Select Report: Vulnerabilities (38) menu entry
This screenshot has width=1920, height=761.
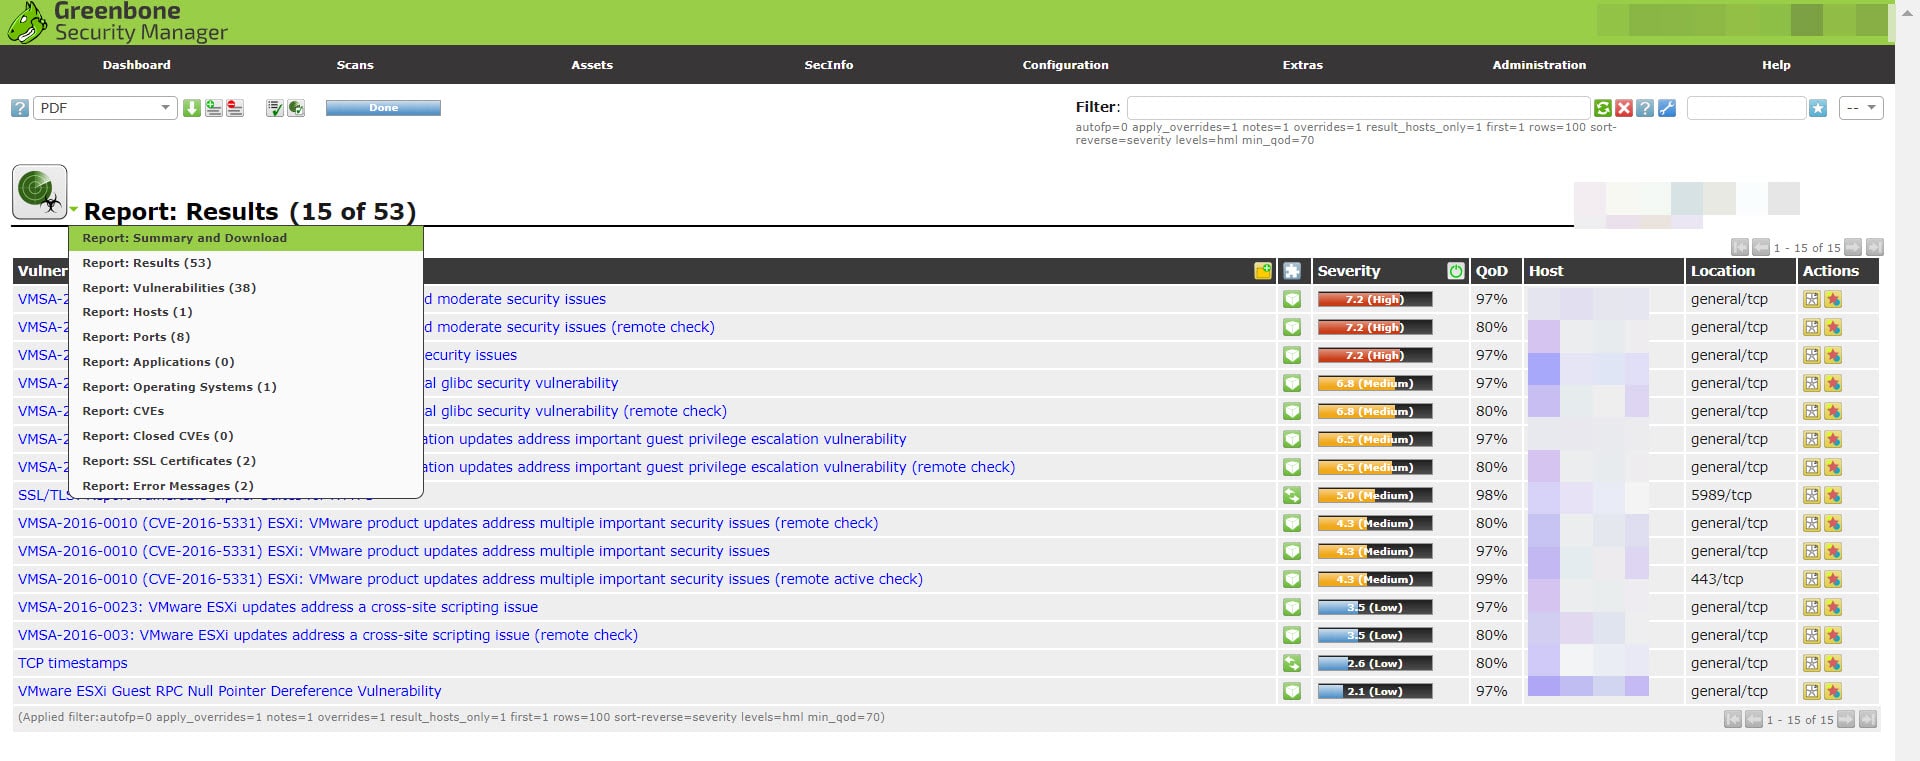[x=246, y=288]
